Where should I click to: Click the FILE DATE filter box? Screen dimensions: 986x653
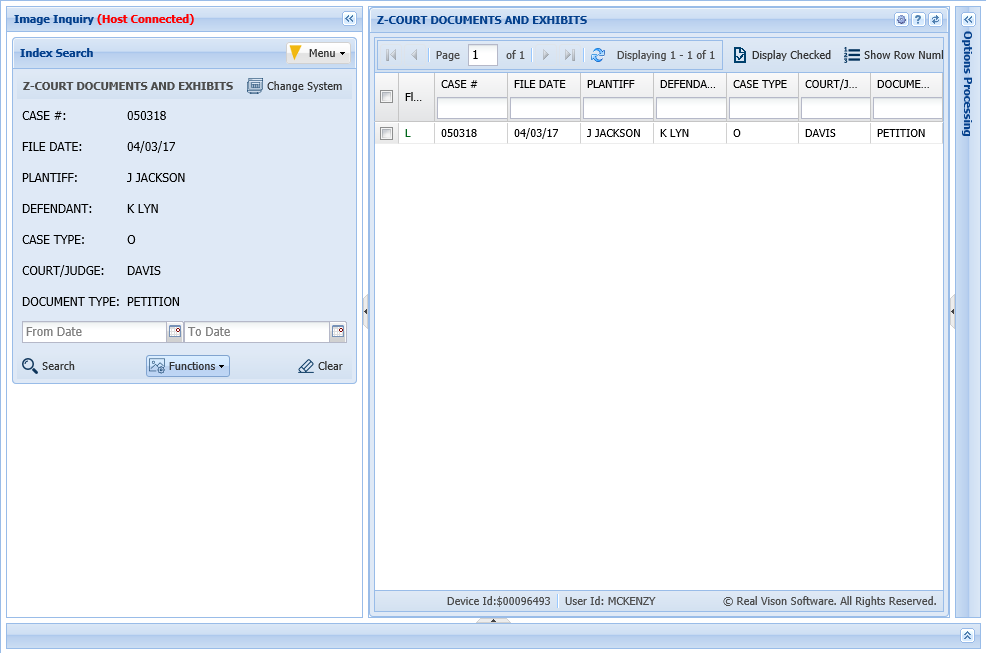point(545,109)
